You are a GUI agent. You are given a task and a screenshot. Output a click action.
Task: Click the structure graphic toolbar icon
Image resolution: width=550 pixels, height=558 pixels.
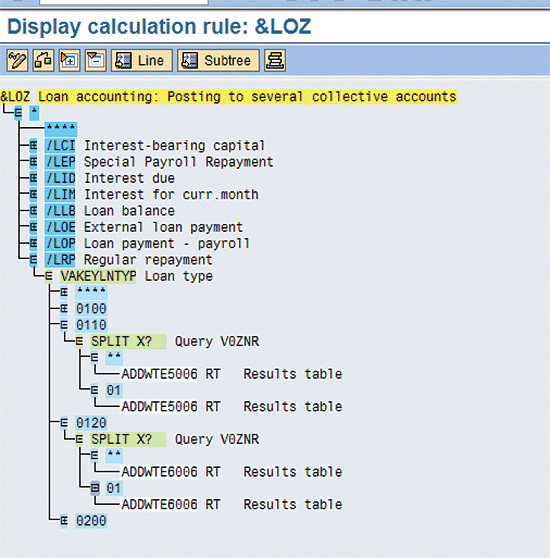click(x=43, y=60)
